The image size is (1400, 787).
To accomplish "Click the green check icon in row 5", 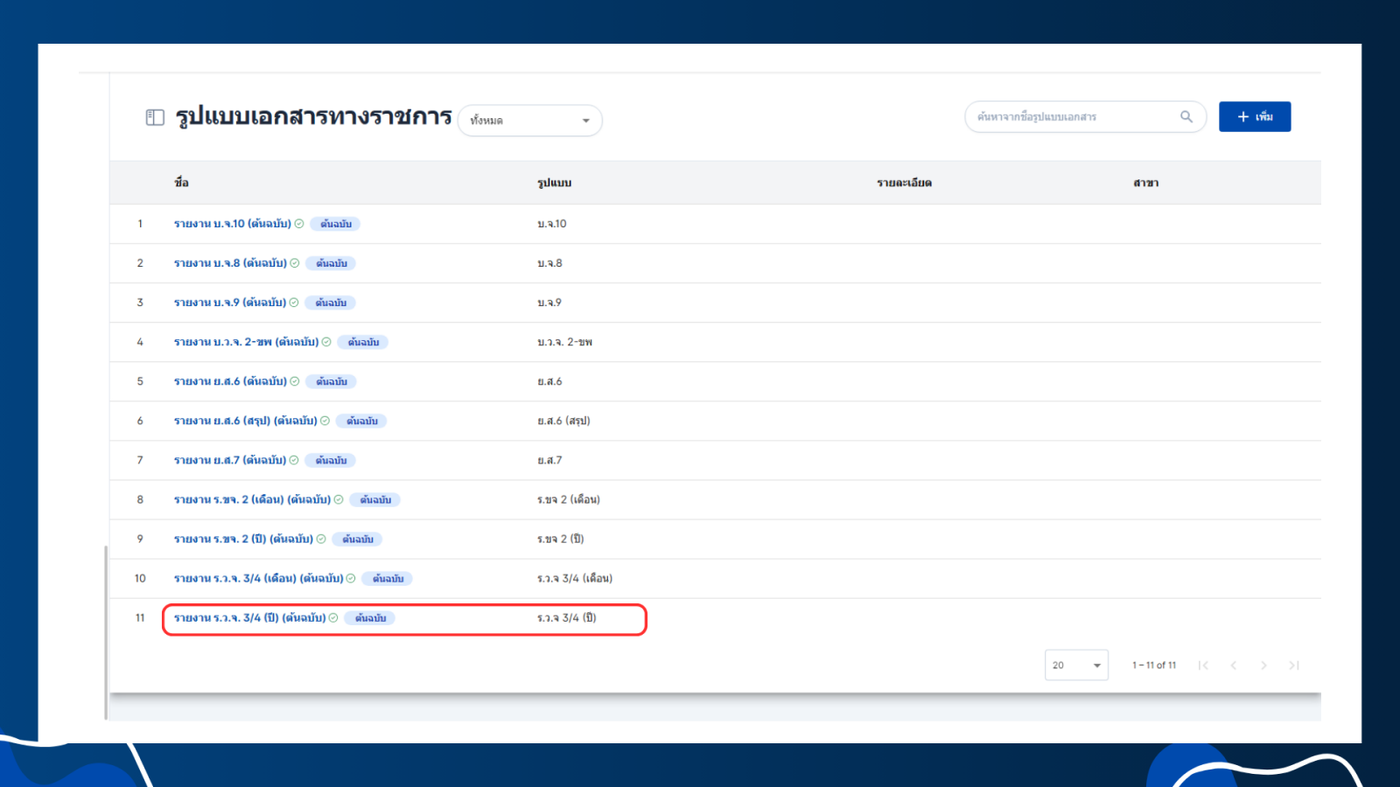I will (x=295, y=381).
